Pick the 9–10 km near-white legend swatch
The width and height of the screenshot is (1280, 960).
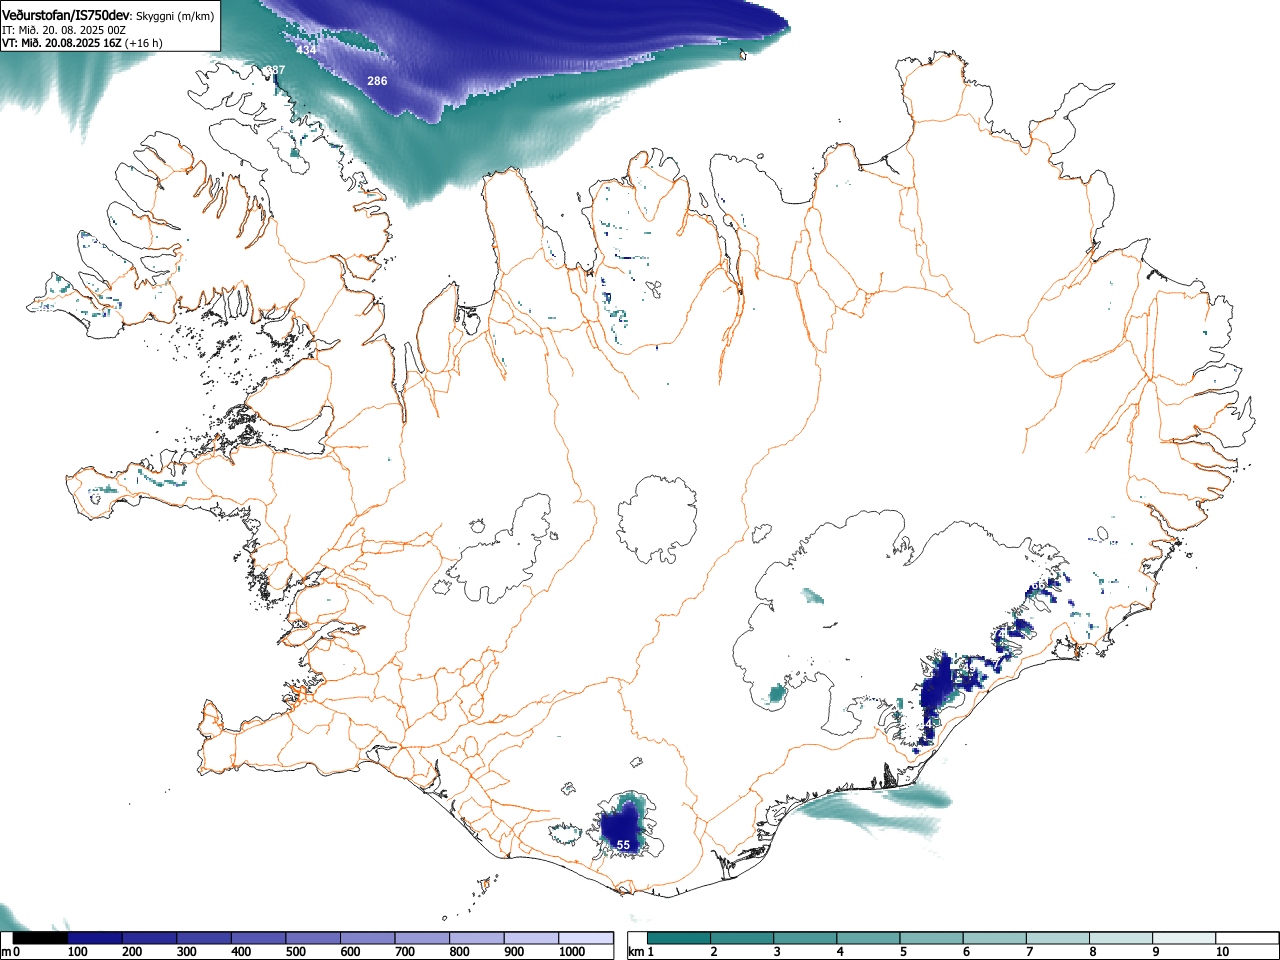pos(1183,938)
